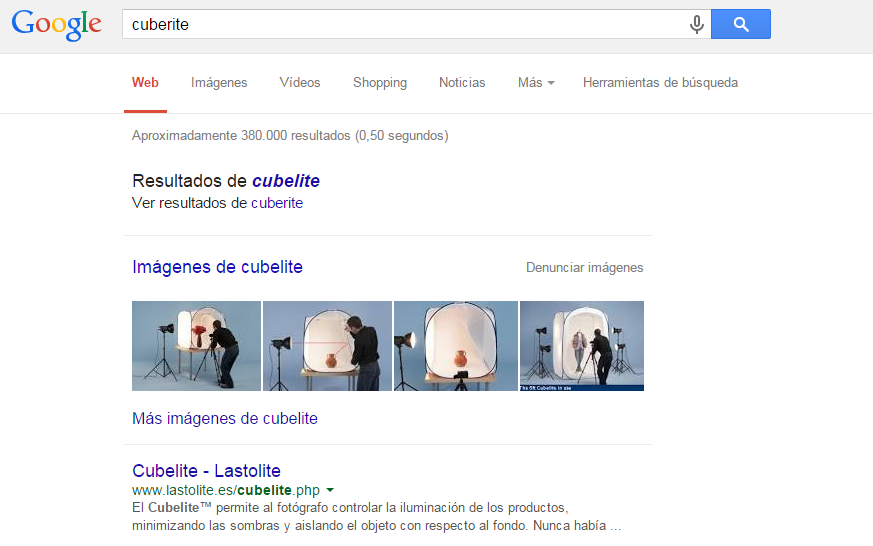Open the 'Imágenes de cubelite' heading link

point(217,267)
